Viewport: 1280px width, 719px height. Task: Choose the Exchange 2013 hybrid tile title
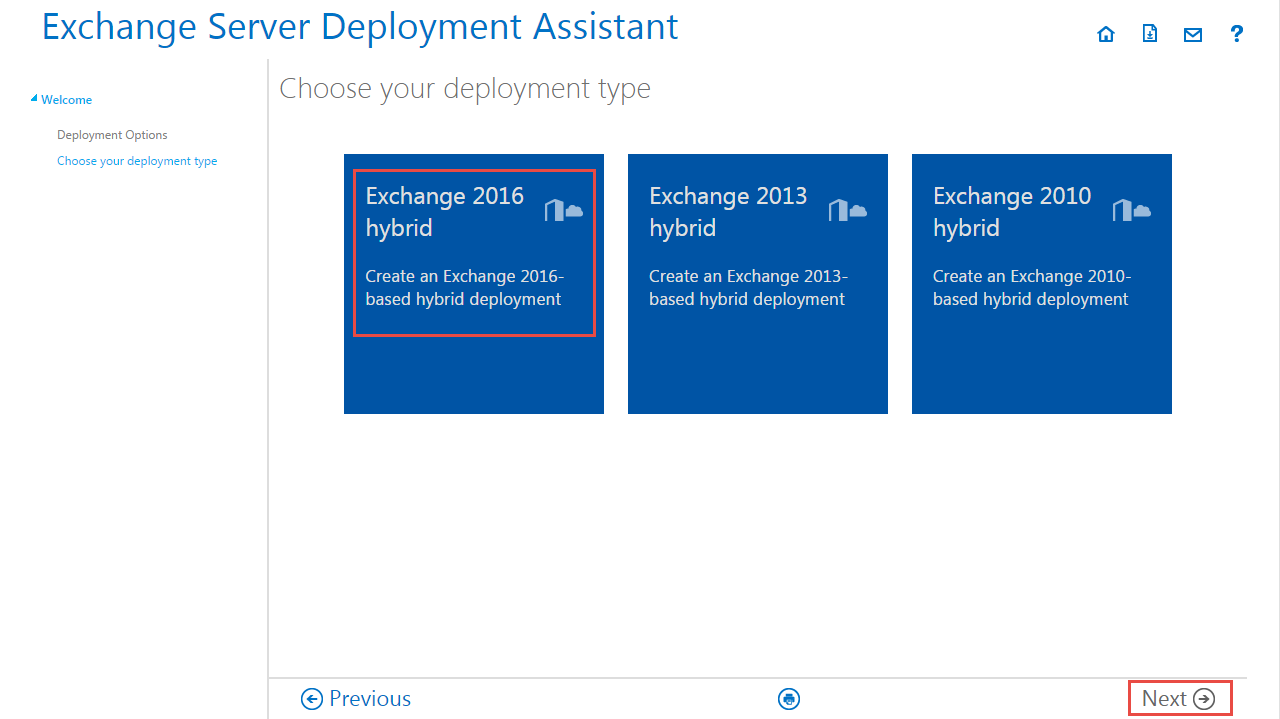click(728, 211)
